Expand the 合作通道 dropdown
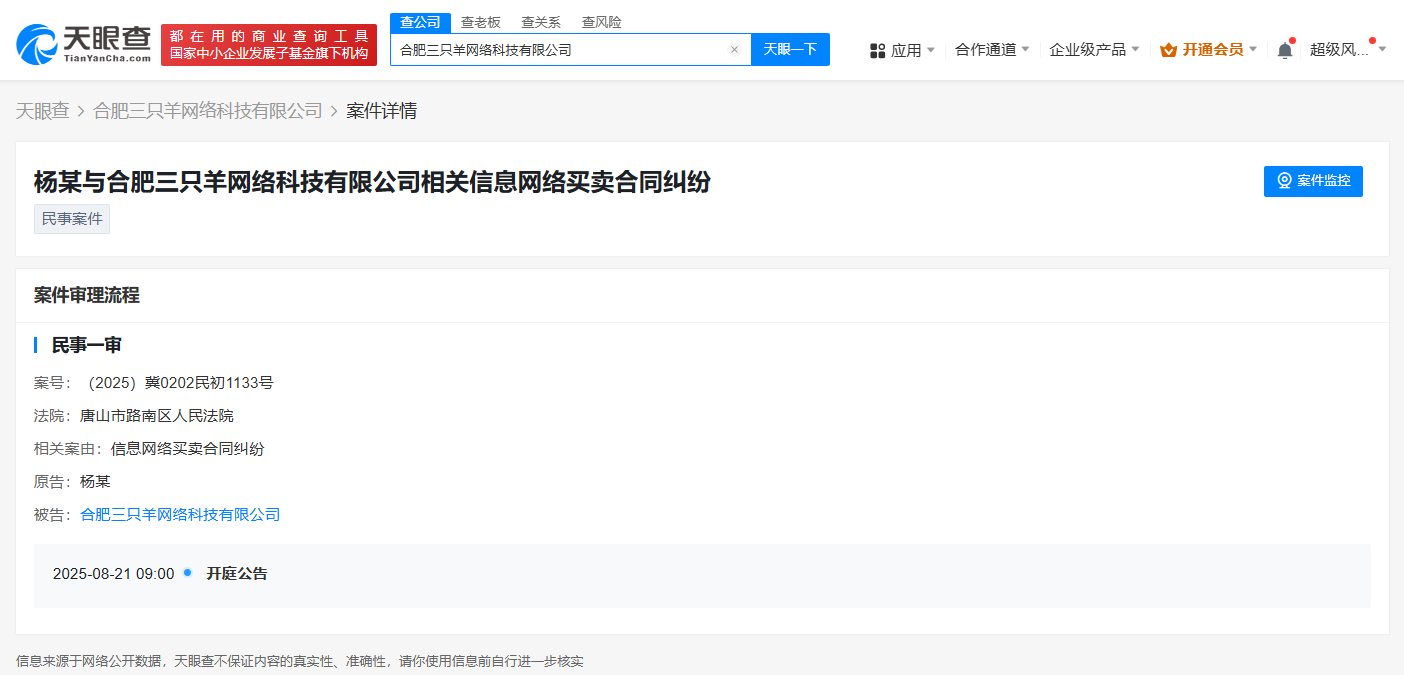 [985, 49]
